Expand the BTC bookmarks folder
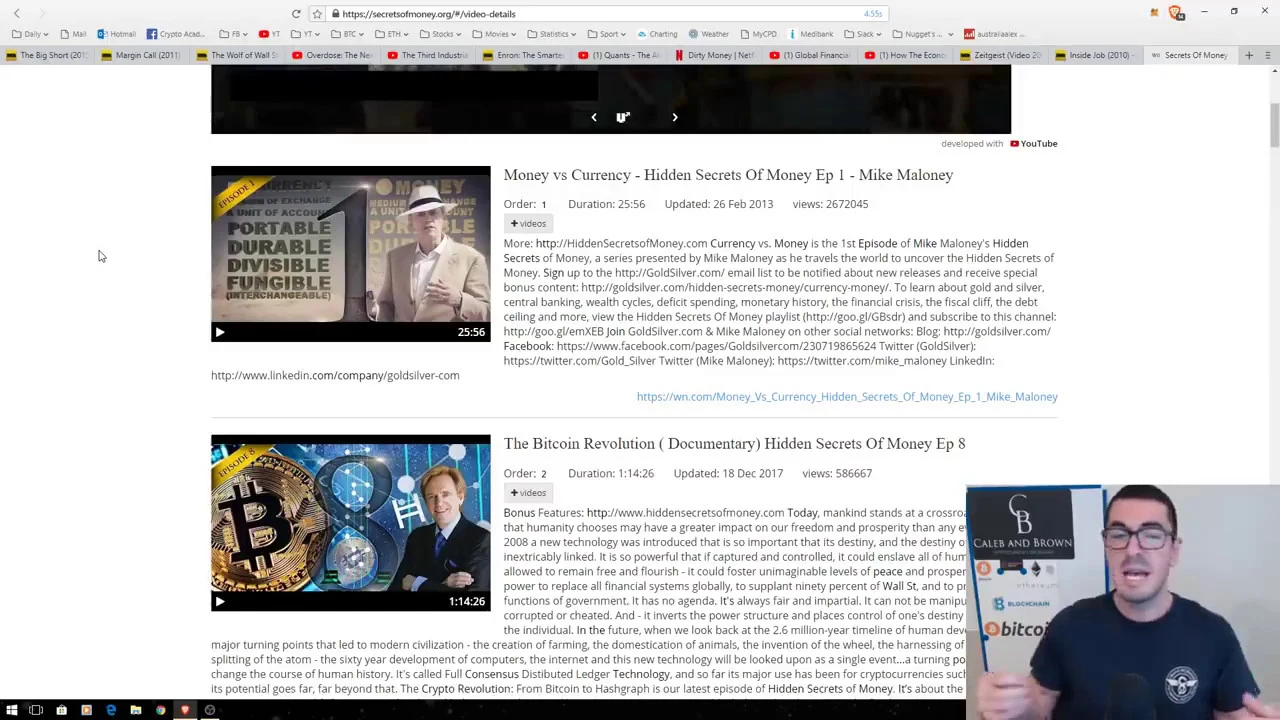This screenshot has height=720, width=1280. pos(347,34)
